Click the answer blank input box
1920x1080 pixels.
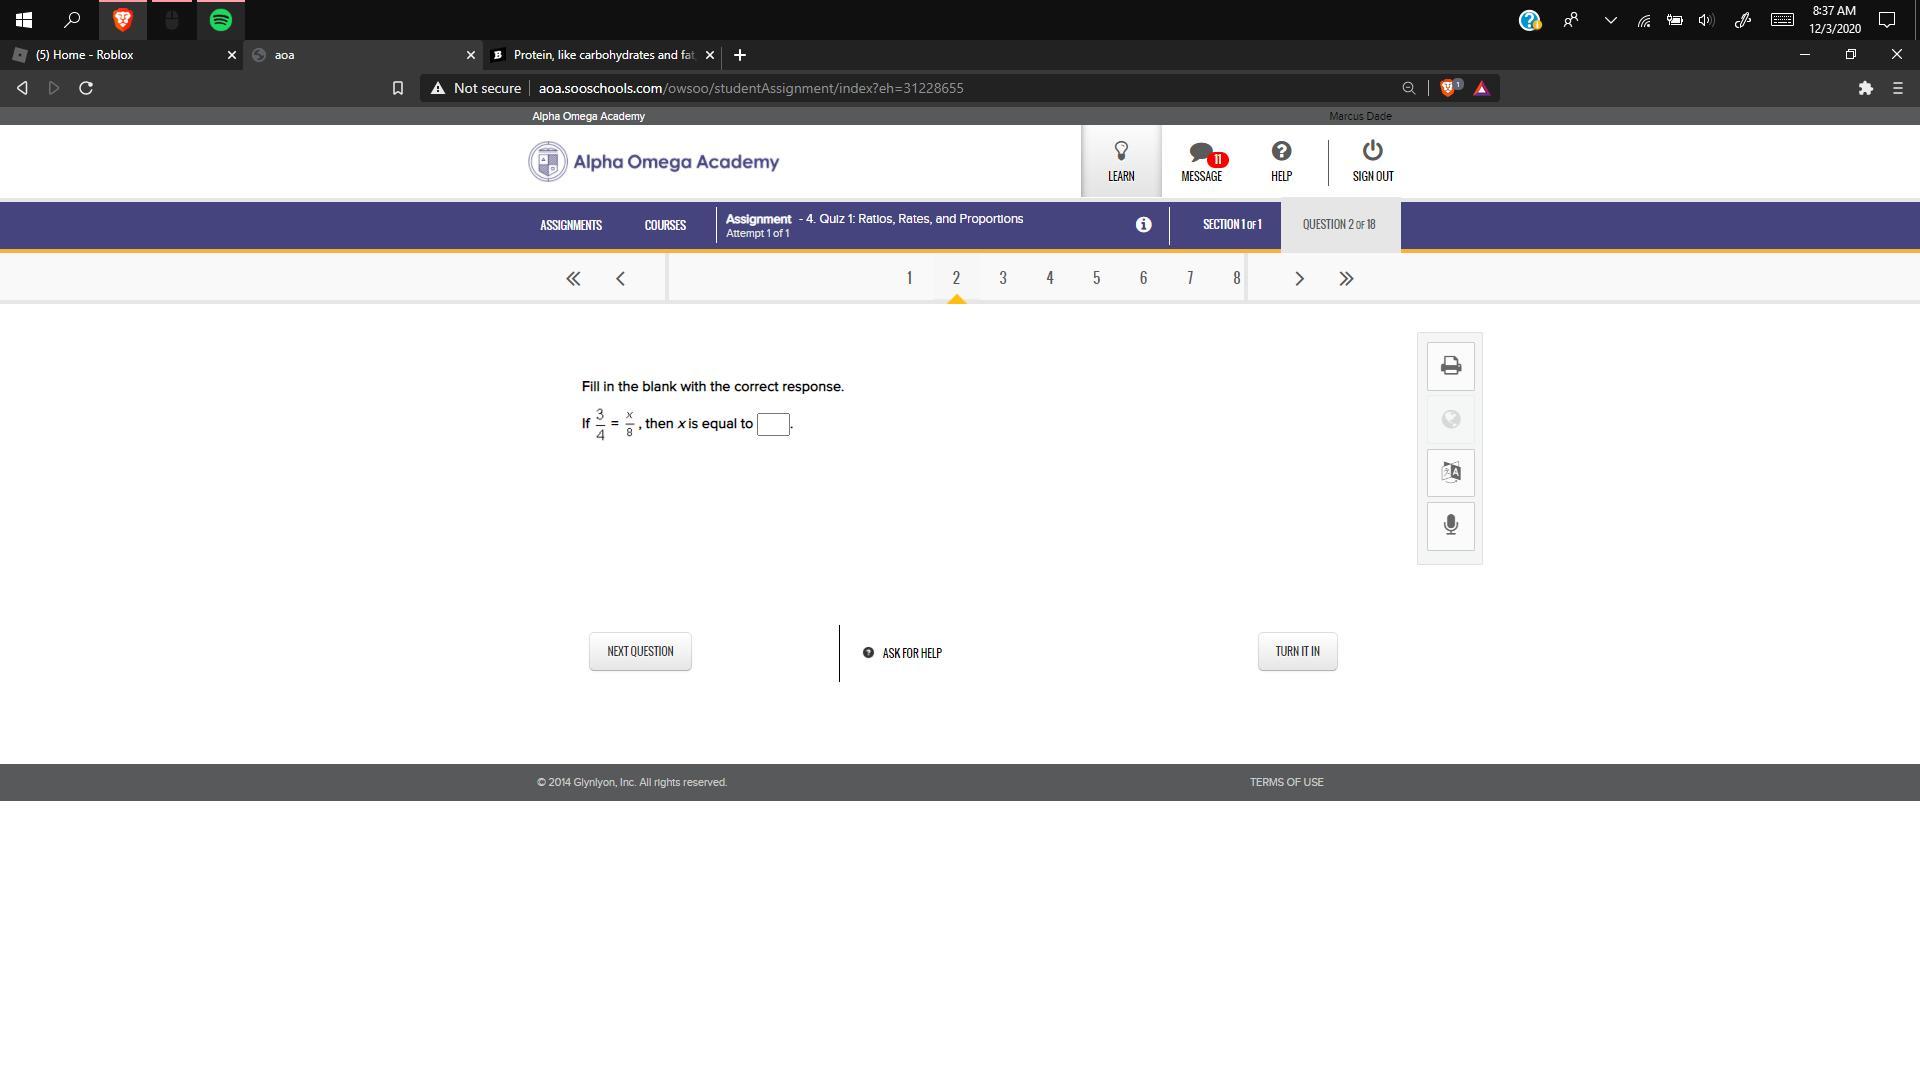pos(773,424)
